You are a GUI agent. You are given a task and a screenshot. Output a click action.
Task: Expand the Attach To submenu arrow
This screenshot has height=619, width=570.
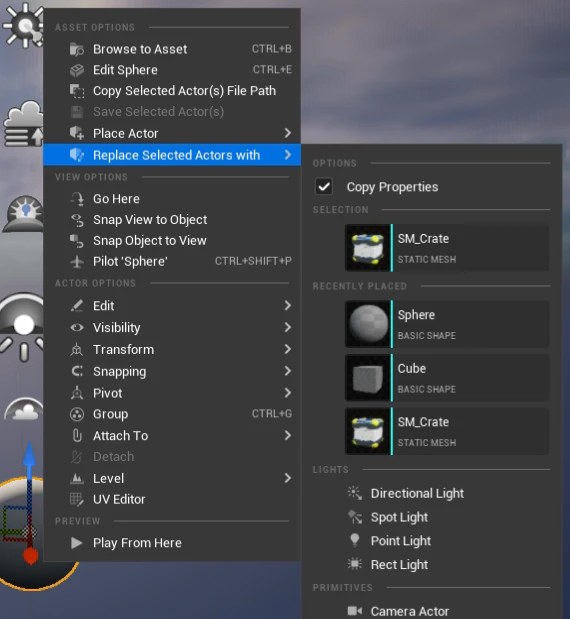tap(288, 435)
